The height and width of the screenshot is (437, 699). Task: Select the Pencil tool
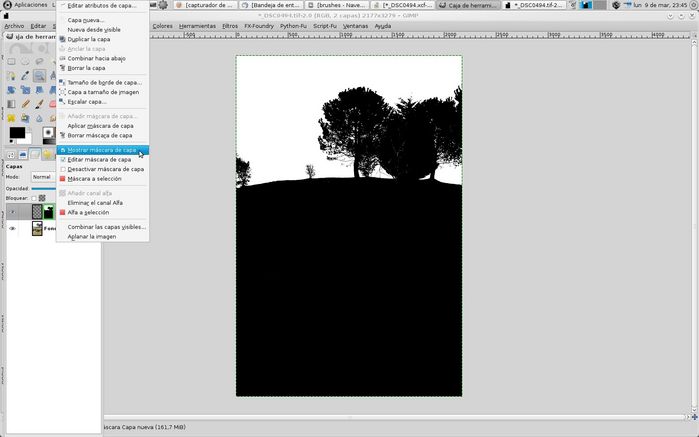[25, 104]
